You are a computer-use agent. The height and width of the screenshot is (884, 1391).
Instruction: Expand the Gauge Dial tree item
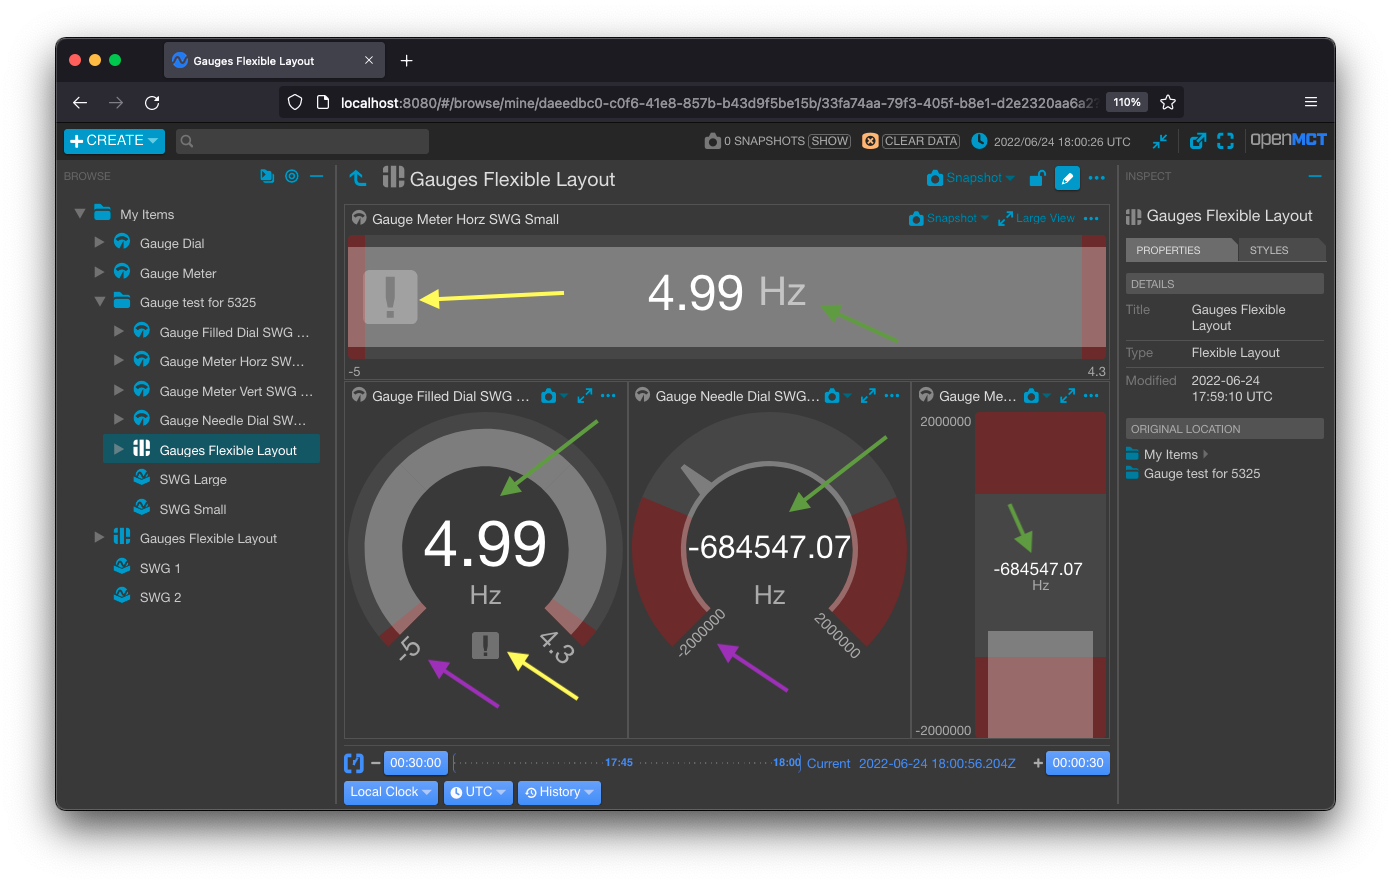pos(99,242)
